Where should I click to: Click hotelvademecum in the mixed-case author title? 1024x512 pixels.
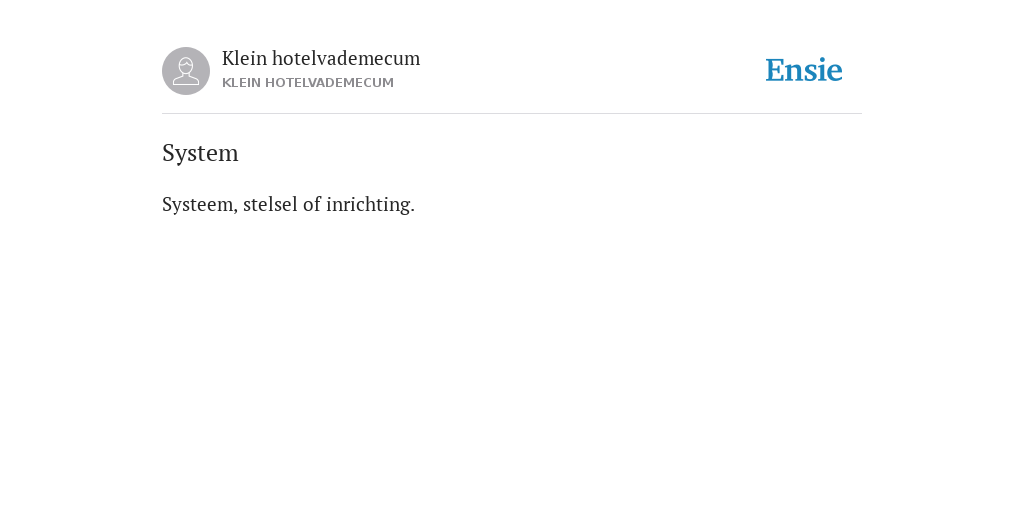[346, 58]
